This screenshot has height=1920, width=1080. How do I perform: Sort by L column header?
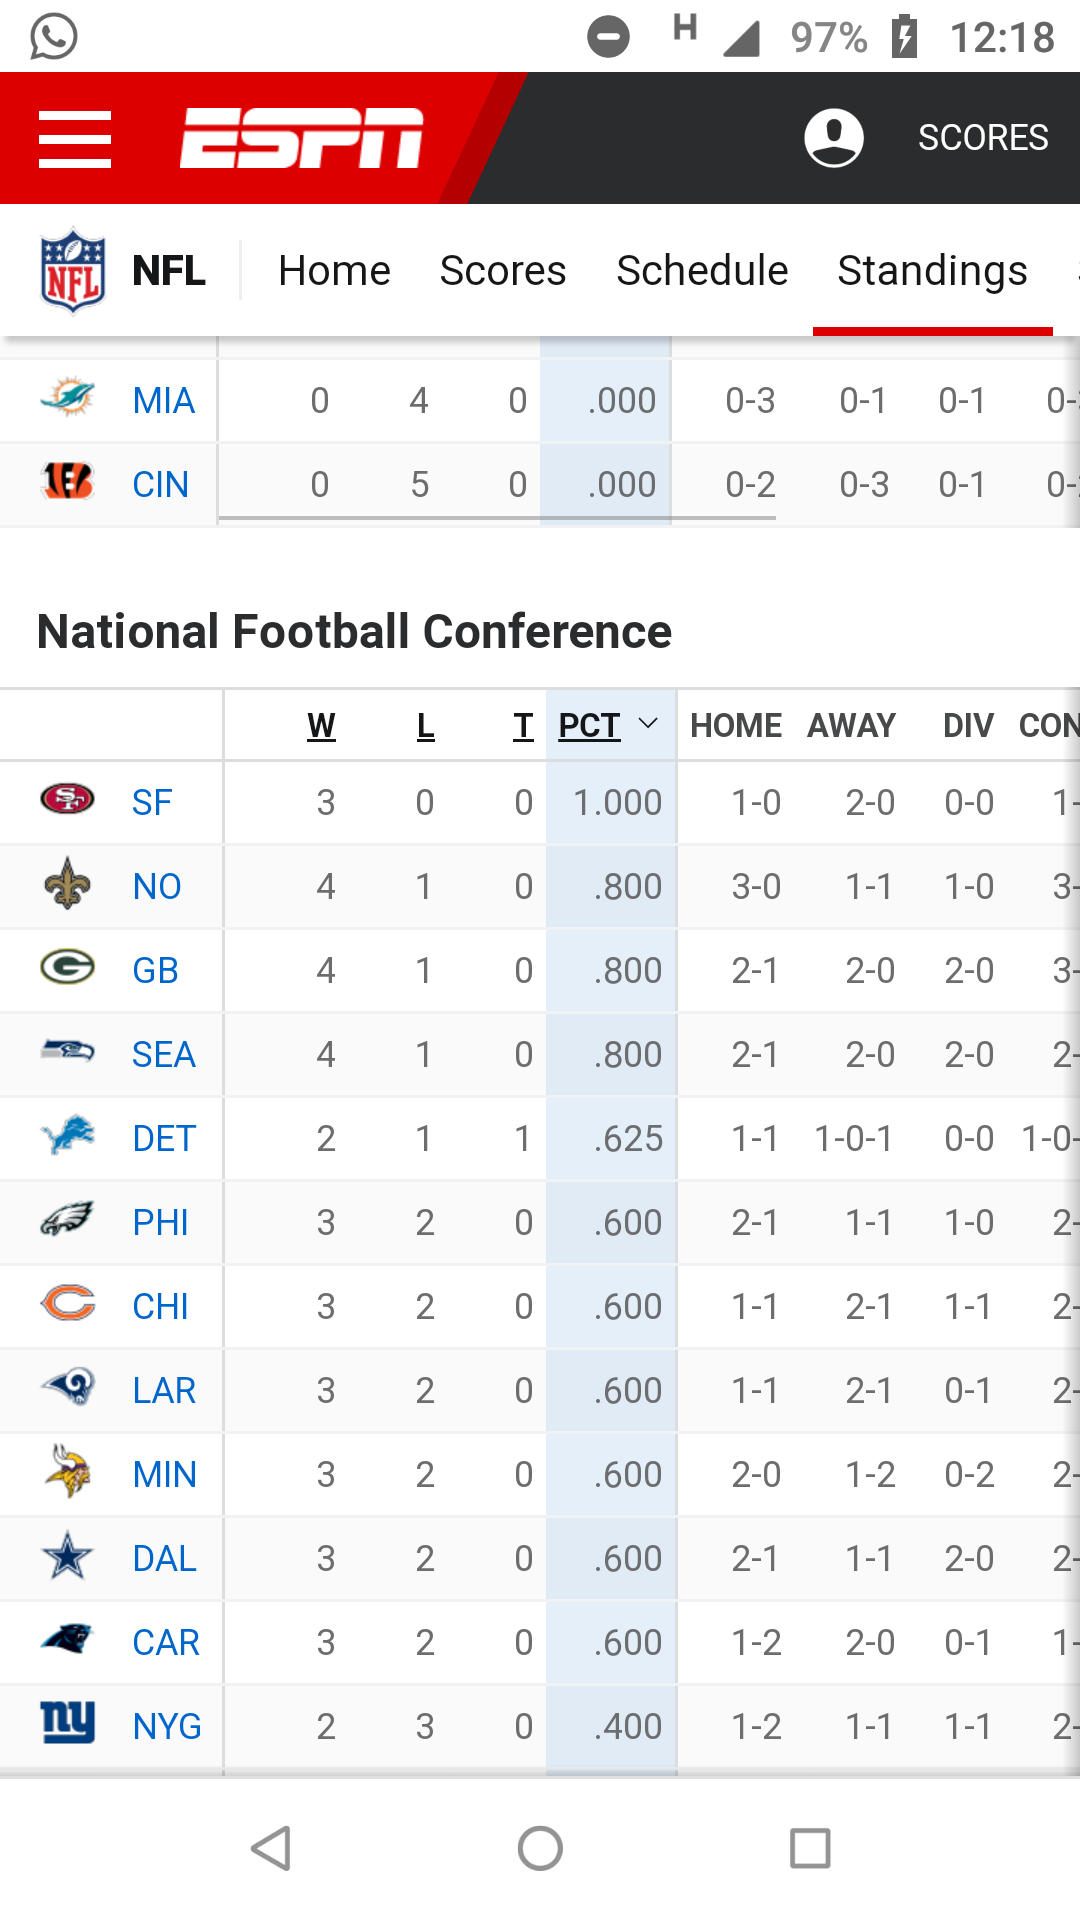425,725
